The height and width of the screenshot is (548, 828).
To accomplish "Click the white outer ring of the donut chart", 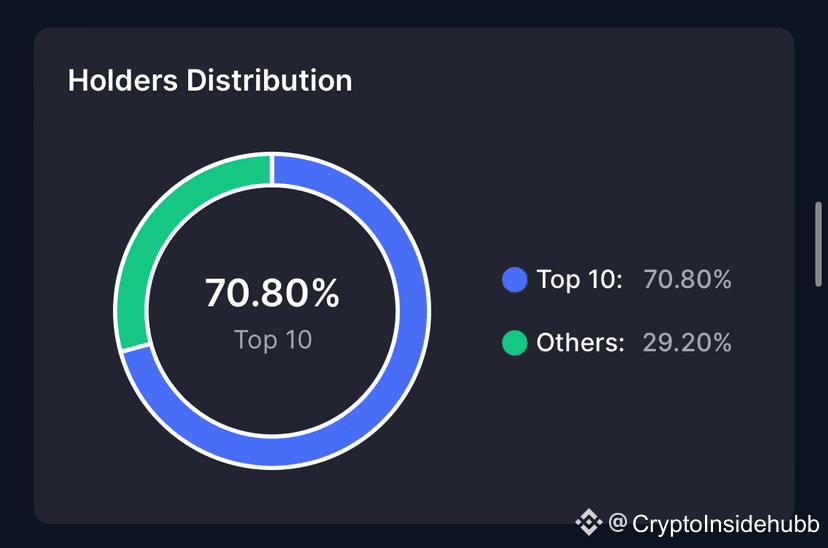I will 429,311.
